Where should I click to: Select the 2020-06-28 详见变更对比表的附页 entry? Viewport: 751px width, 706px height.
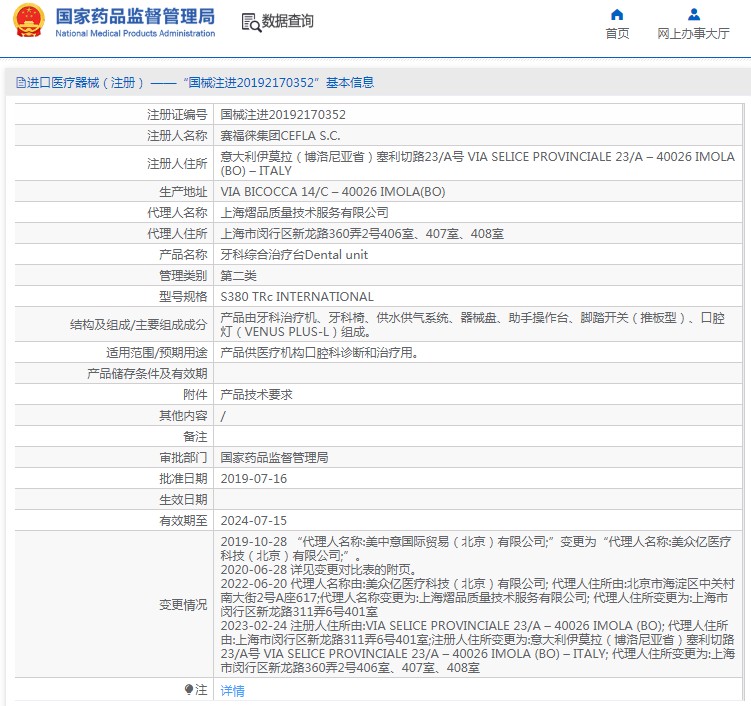point(319,570)
